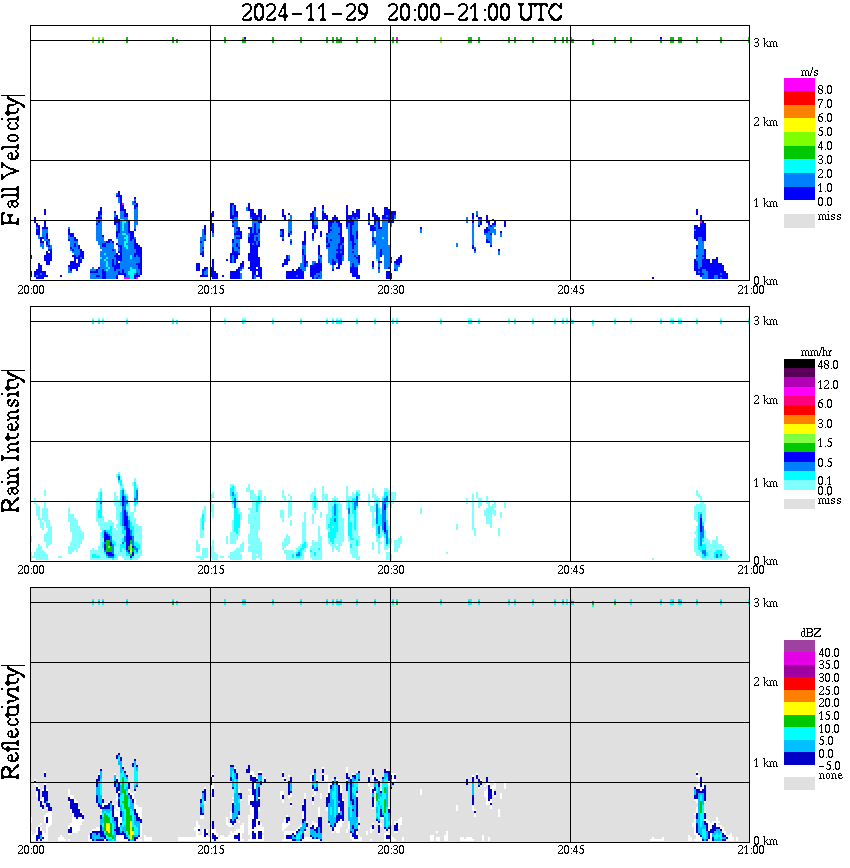850x868 pixels.
Task: Click the 20:45 tick label under Fall Velocity
Action: (x=571, y=290)
